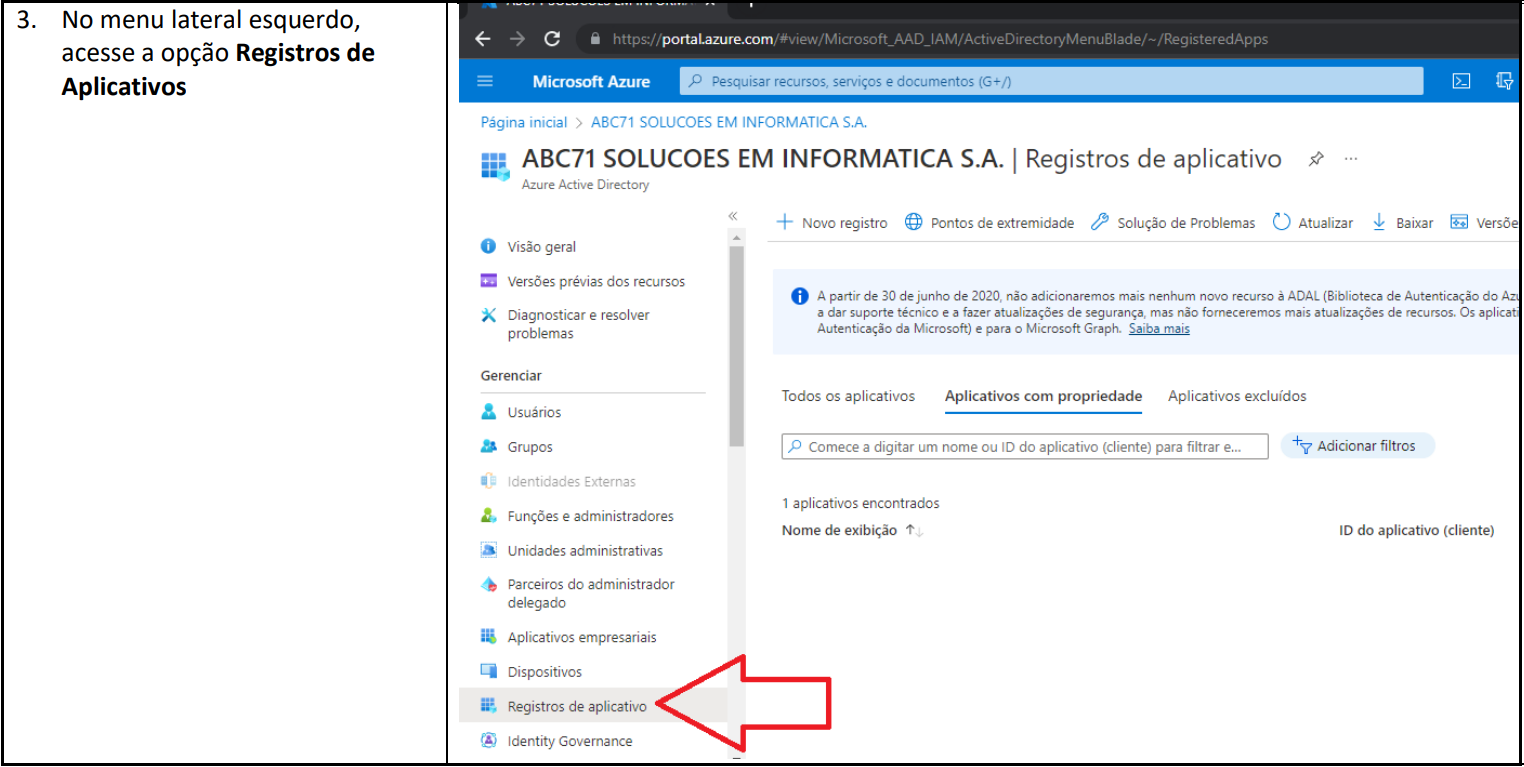Collapse the left menu with double chevron

tap(733, 216)
